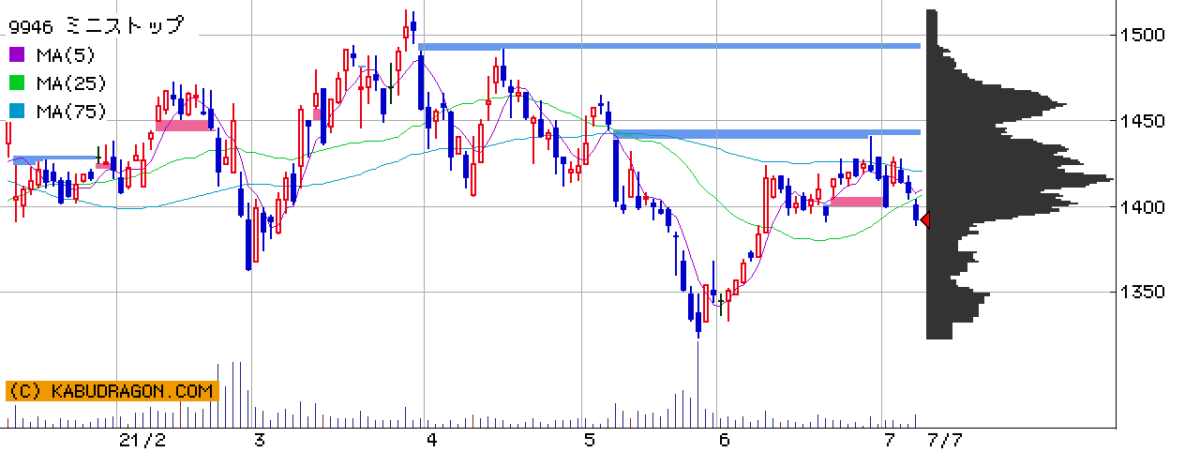Click the MA(75) legend label
Screen dimensions: 1200x452
pos(71,112)
